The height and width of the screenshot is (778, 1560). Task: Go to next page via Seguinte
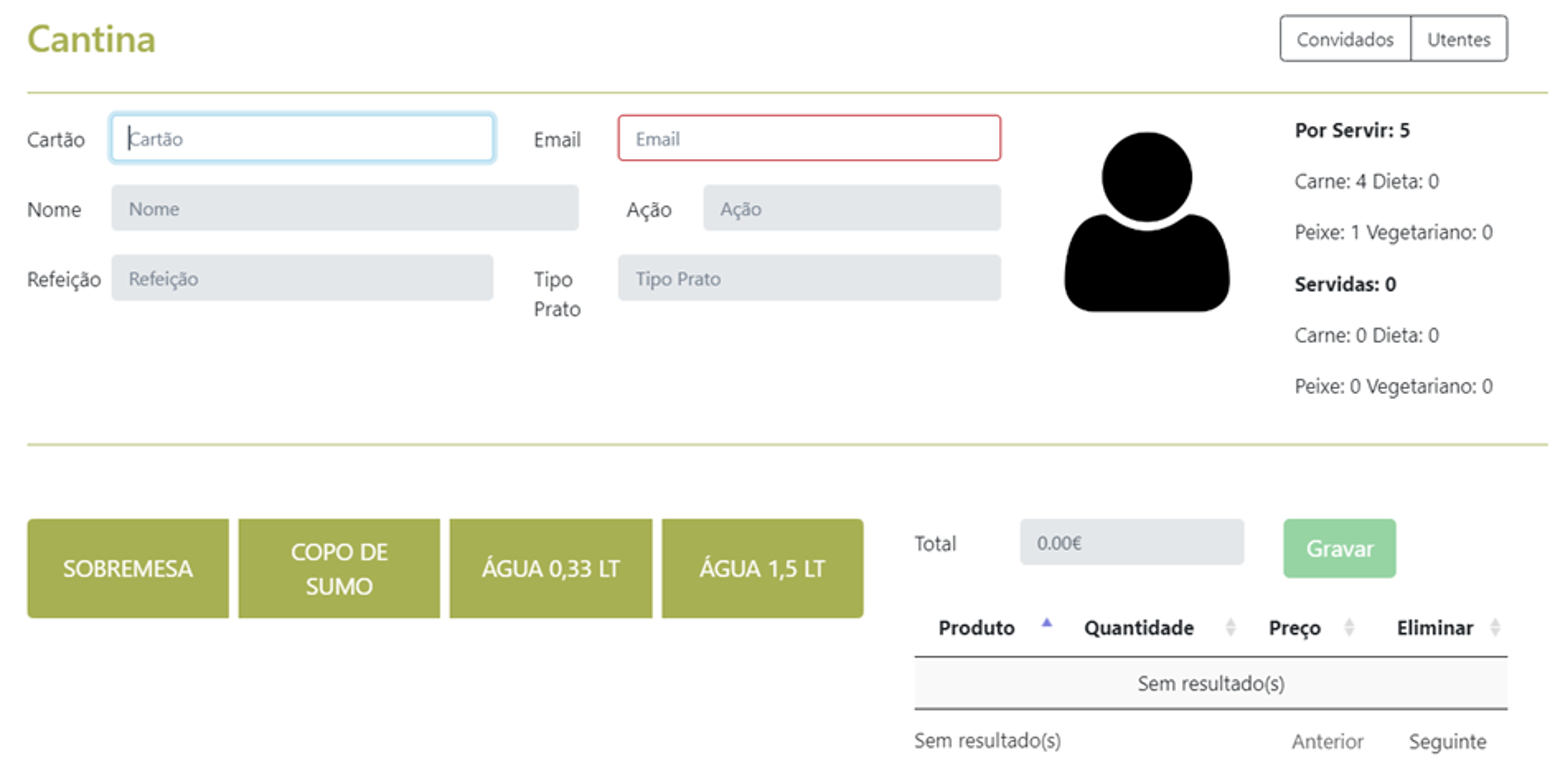click(1446, 741)
